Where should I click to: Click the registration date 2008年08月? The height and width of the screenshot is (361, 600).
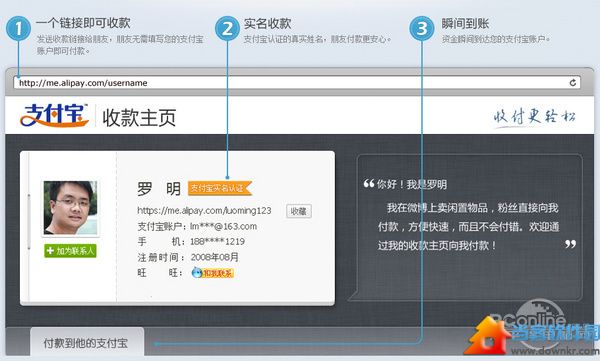(x=214, y=257)
